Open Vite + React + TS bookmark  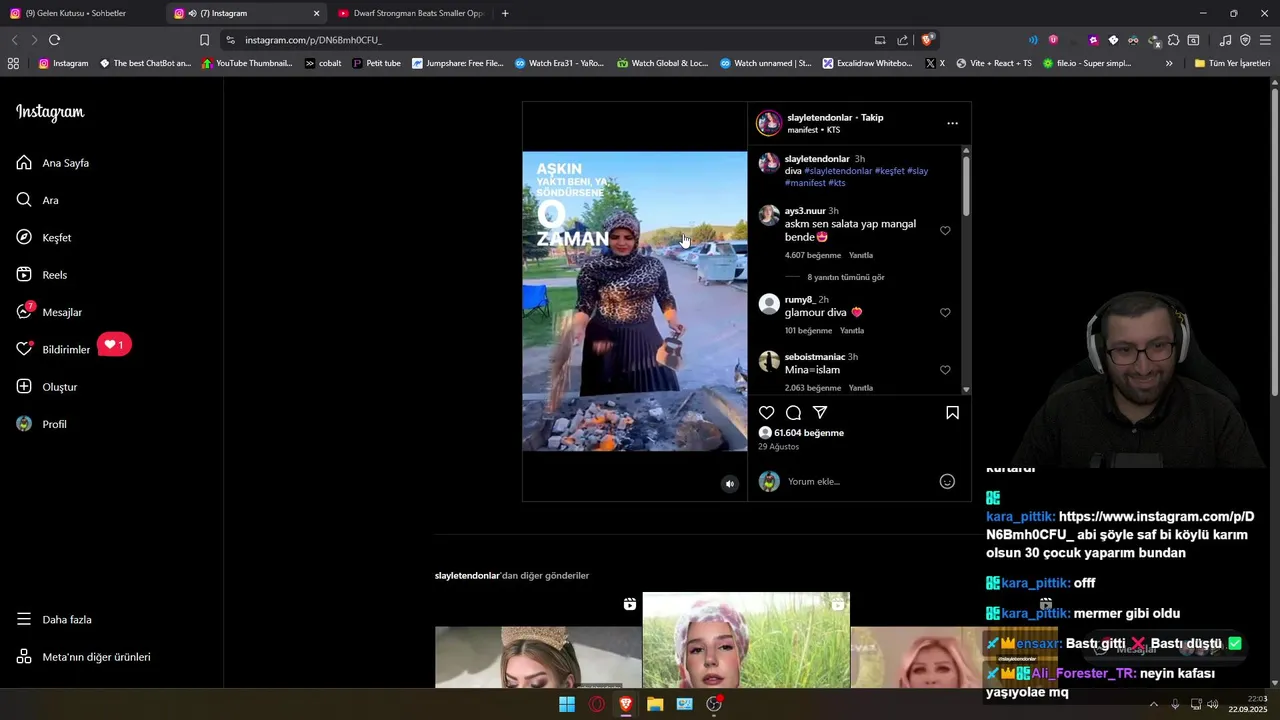(x=993, y=63)
